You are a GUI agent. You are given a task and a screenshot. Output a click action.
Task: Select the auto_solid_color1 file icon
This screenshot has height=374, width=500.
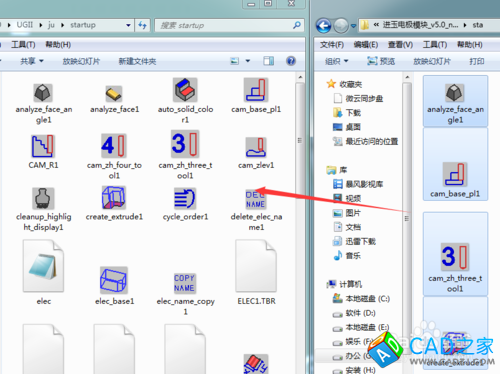(185, 90)
